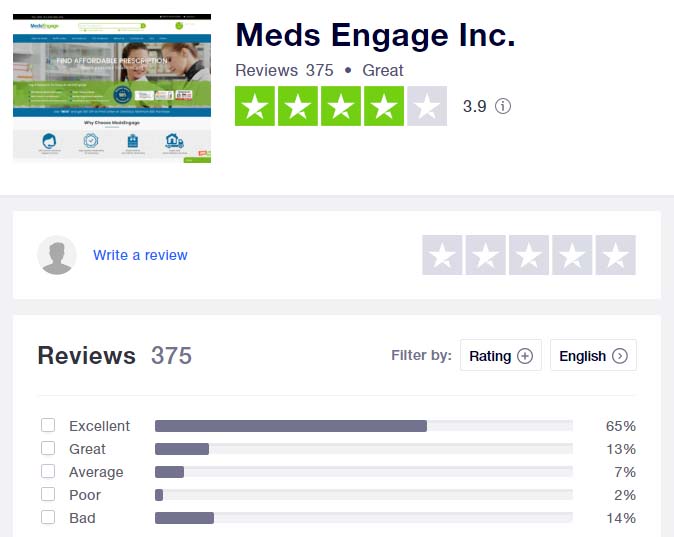Check the Great reviews checkbox
The width and height of the screenshot is (674, 537).
pyautogui.click(x=48, y=448)
